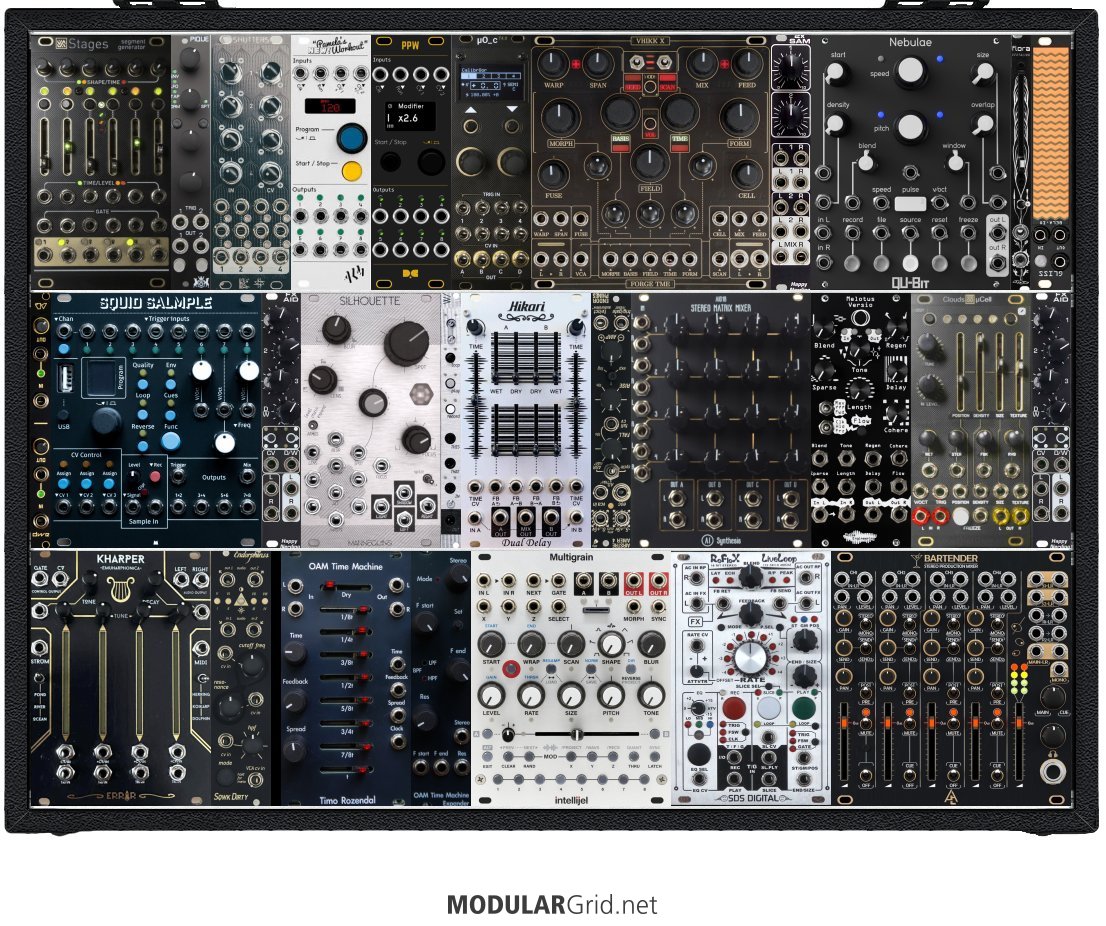Click the leftmost string fader on Kharper
Viewport: 1106px width, 926px height.
click(x=66, y=679)
